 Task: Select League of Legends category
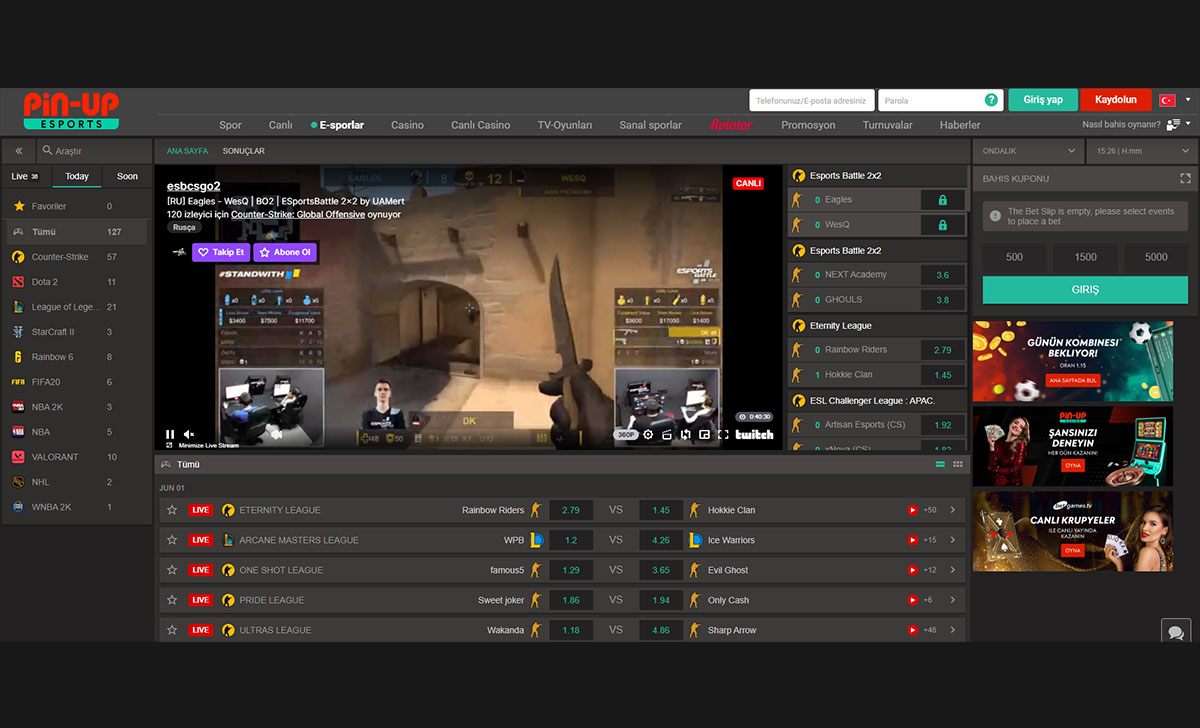(x=77, y=307)
